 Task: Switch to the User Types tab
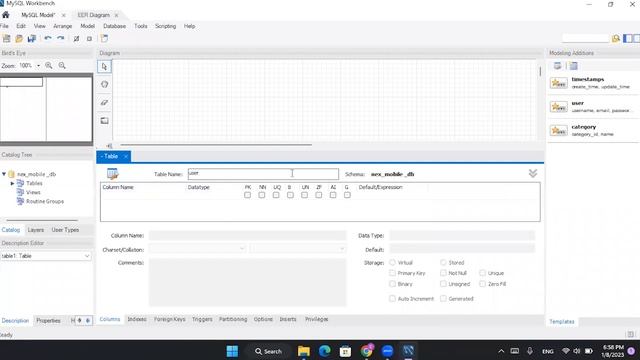coord(65,230)
